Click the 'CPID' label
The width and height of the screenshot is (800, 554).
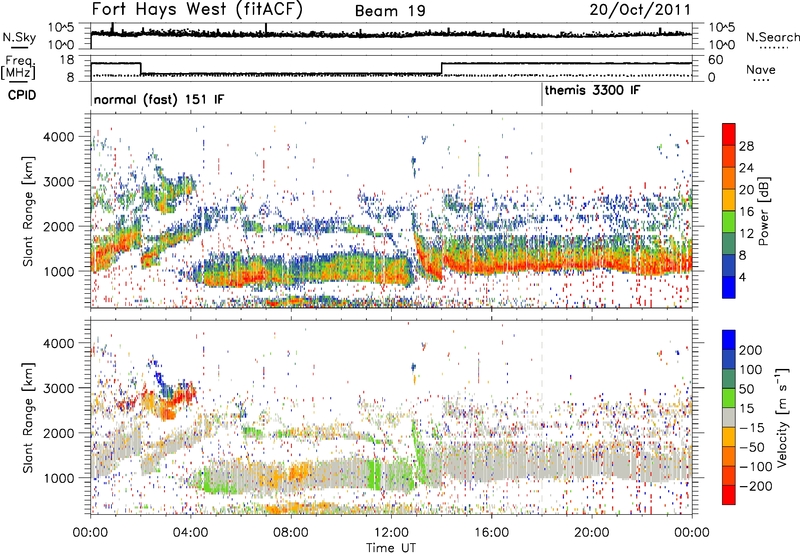click(x=22, y=95)
